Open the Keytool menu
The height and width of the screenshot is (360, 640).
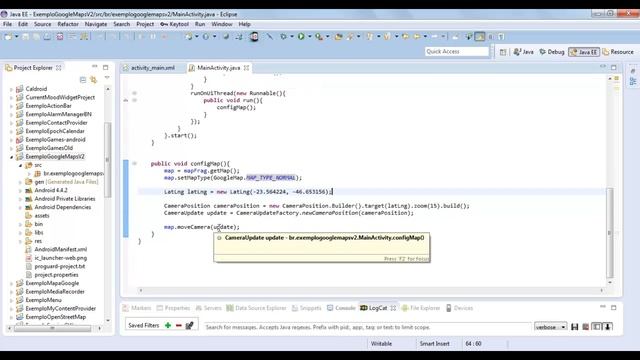[175, 24]
